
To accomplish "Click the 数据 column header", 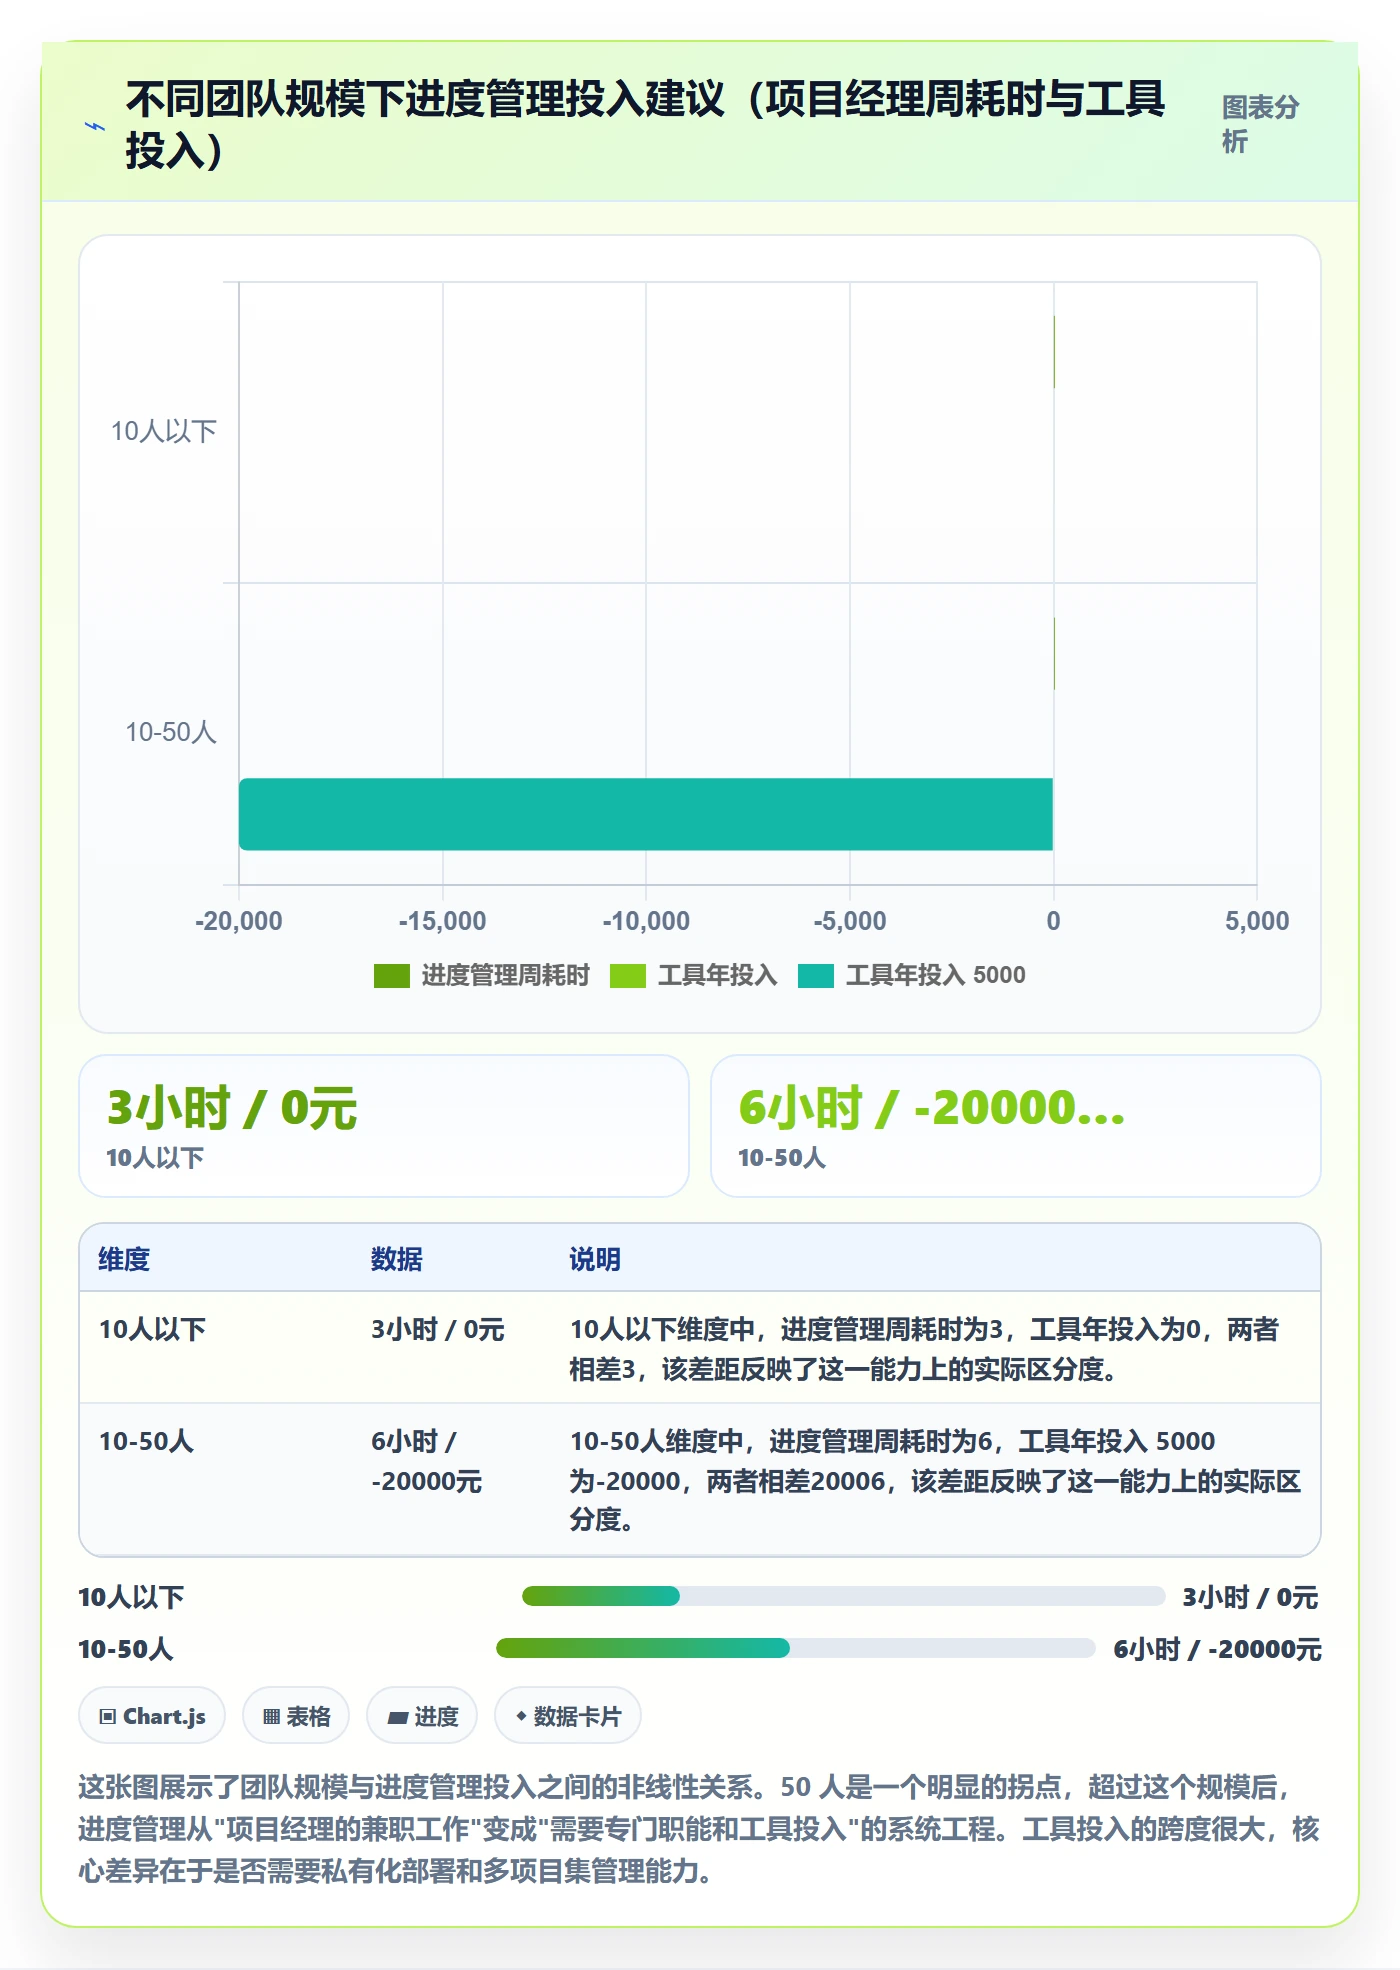I will tap(397, 1259).
